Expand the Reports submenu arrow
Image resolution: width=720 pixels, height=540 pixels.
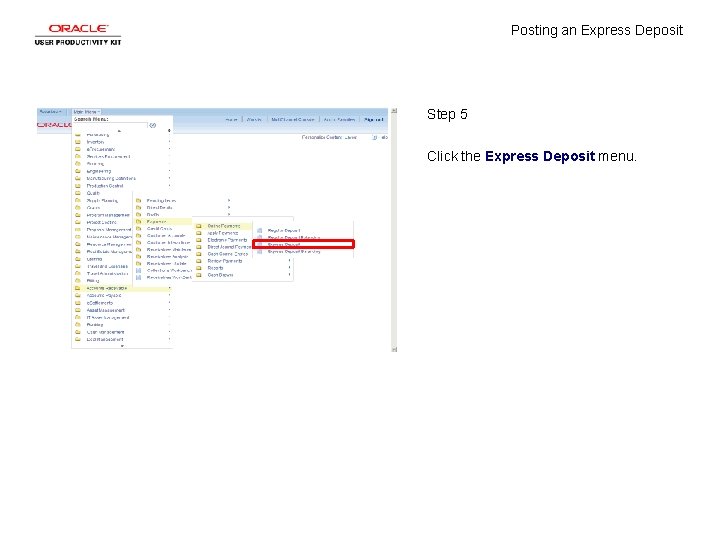tap(289, 268)
